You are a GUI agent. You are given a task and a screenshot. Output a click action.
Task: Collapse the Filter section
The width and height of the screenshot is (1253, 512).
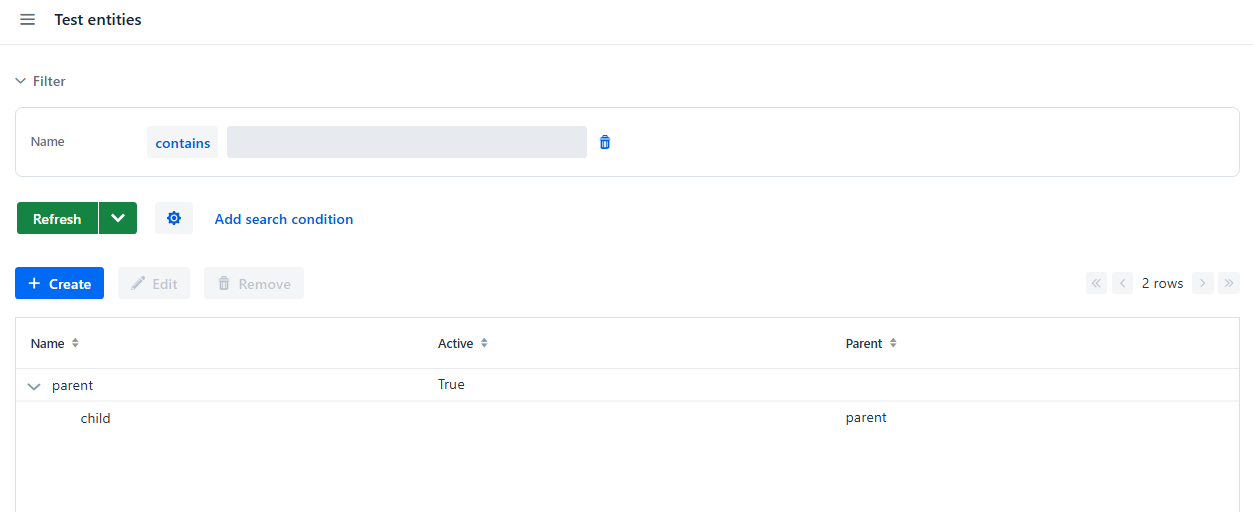coord(40,81)
